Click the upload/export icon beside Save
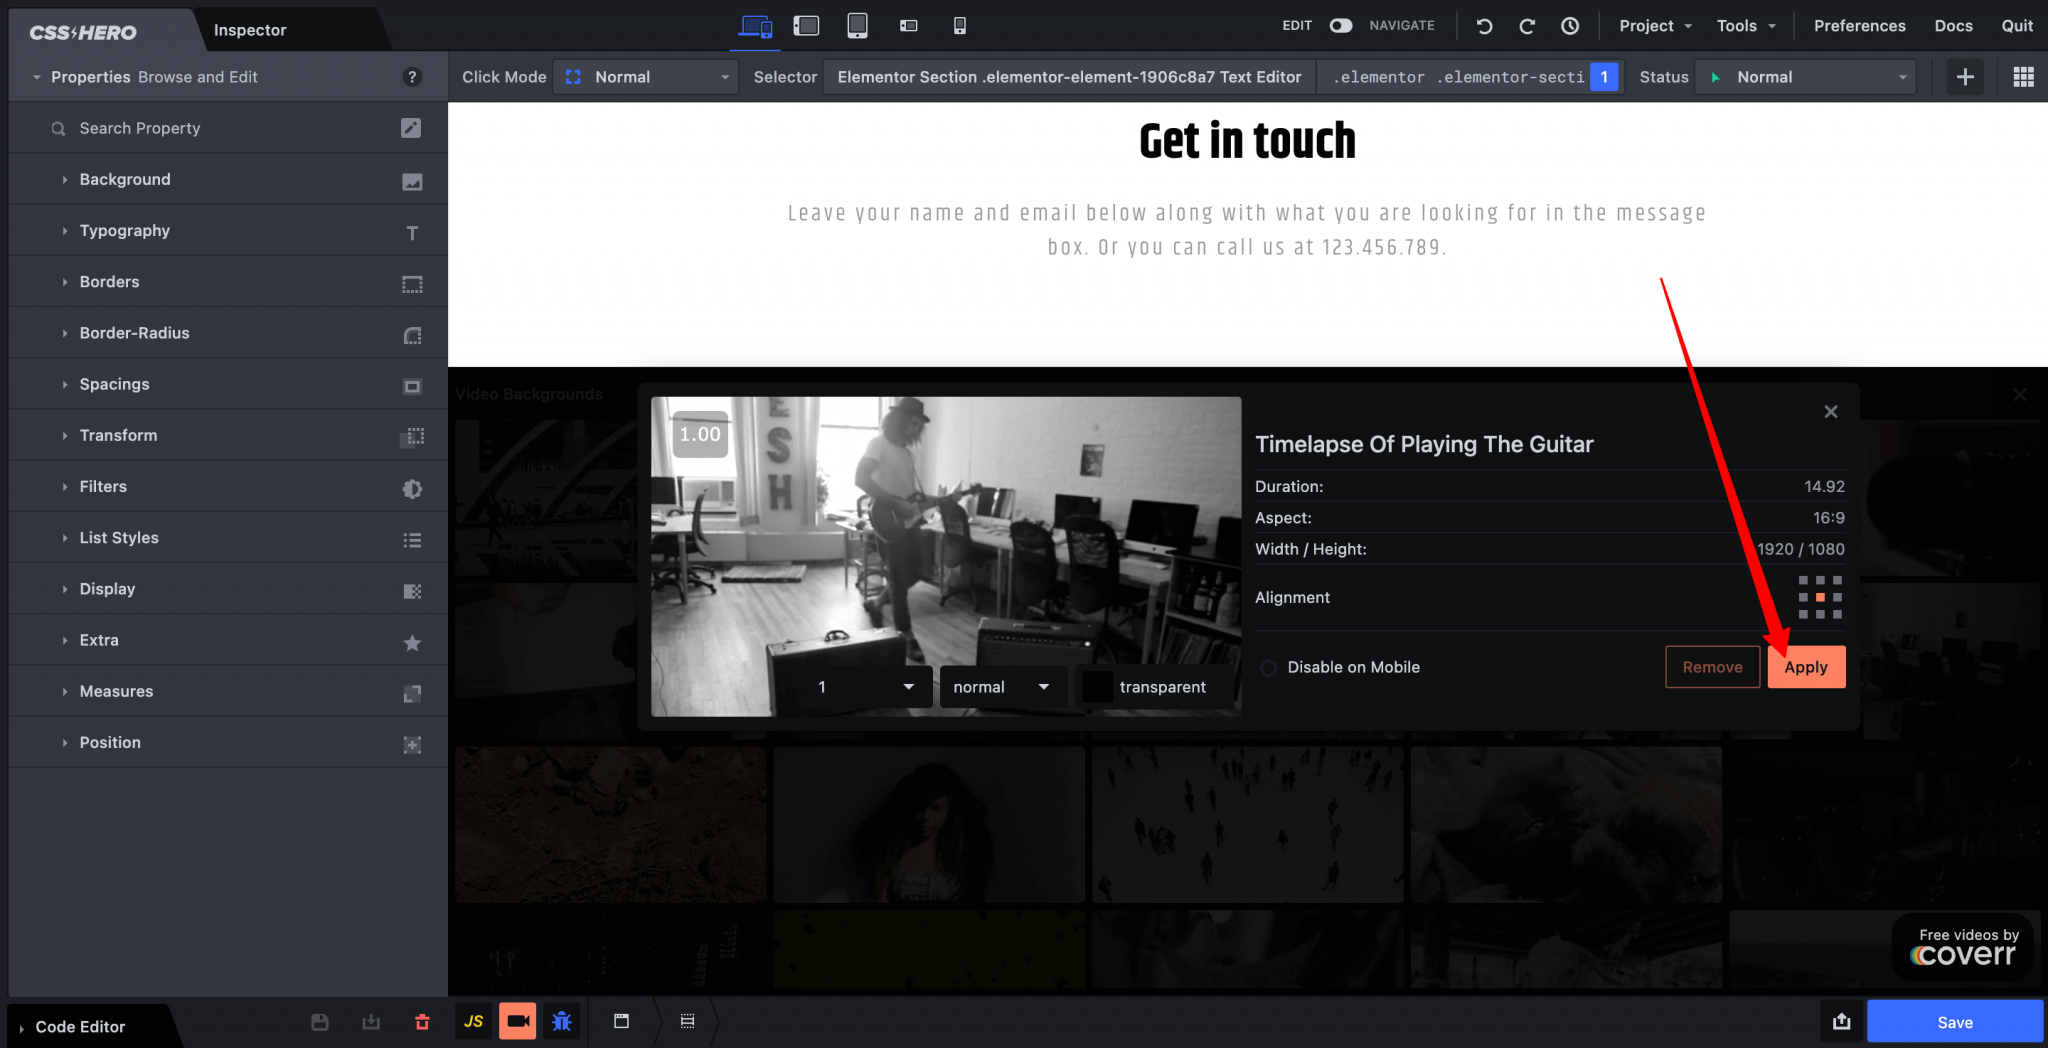2048x1048 pixels. point(1842,1021)
